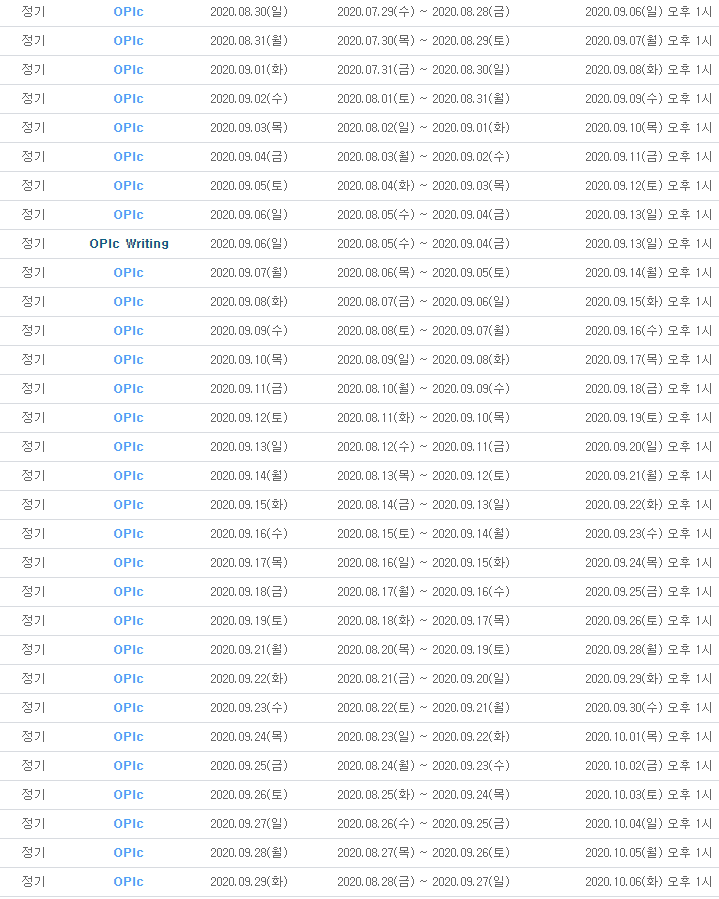Screen dimensions: 719x899
Task: Click result date 2020.10.03(토) 오후 1시
Action: pos(648,795)
